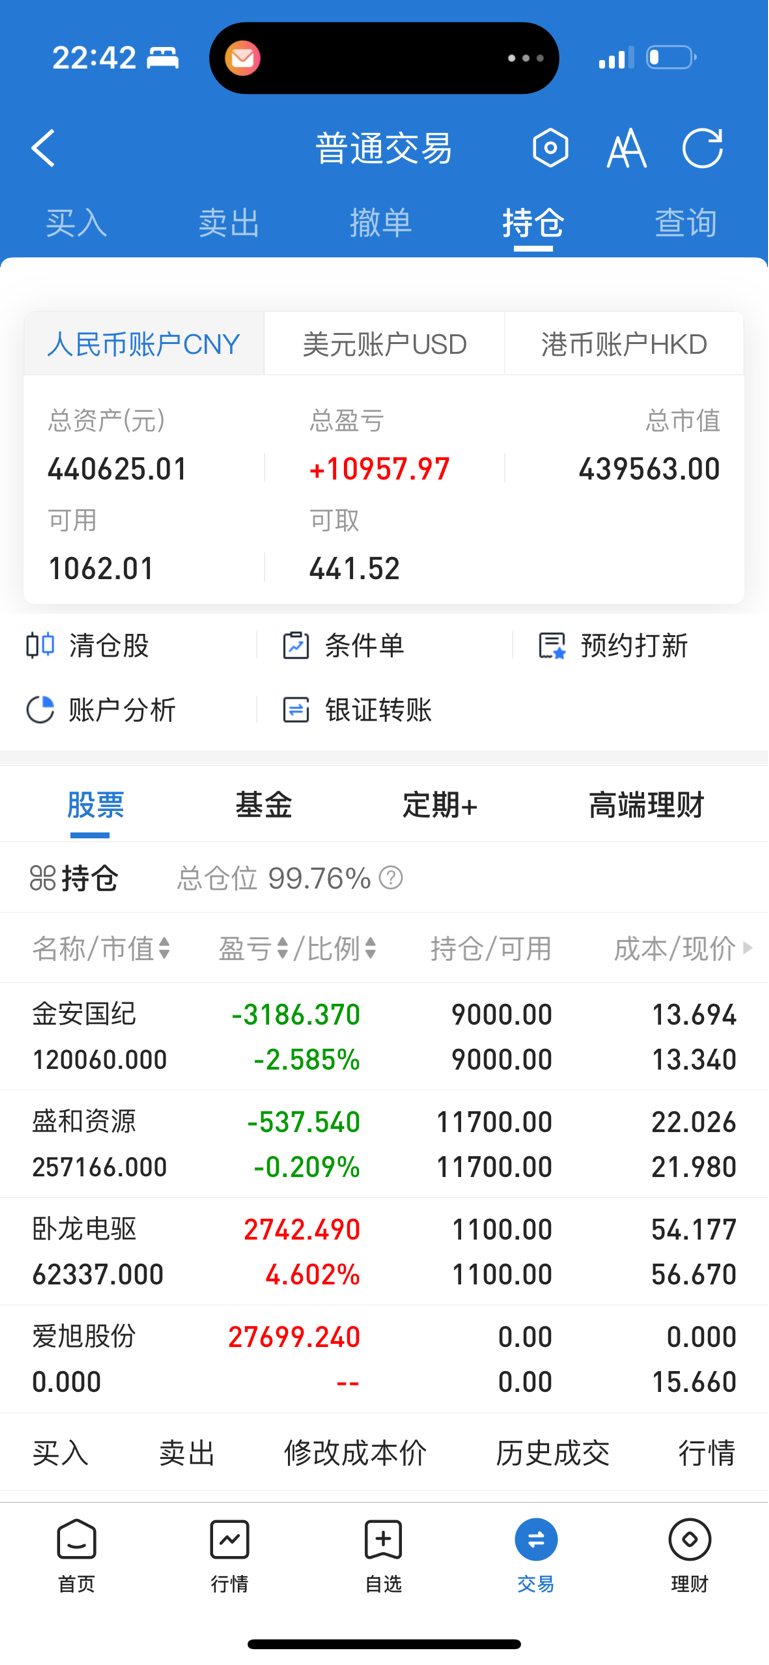Switch to the 基金 tab

[x=264, y=804]
